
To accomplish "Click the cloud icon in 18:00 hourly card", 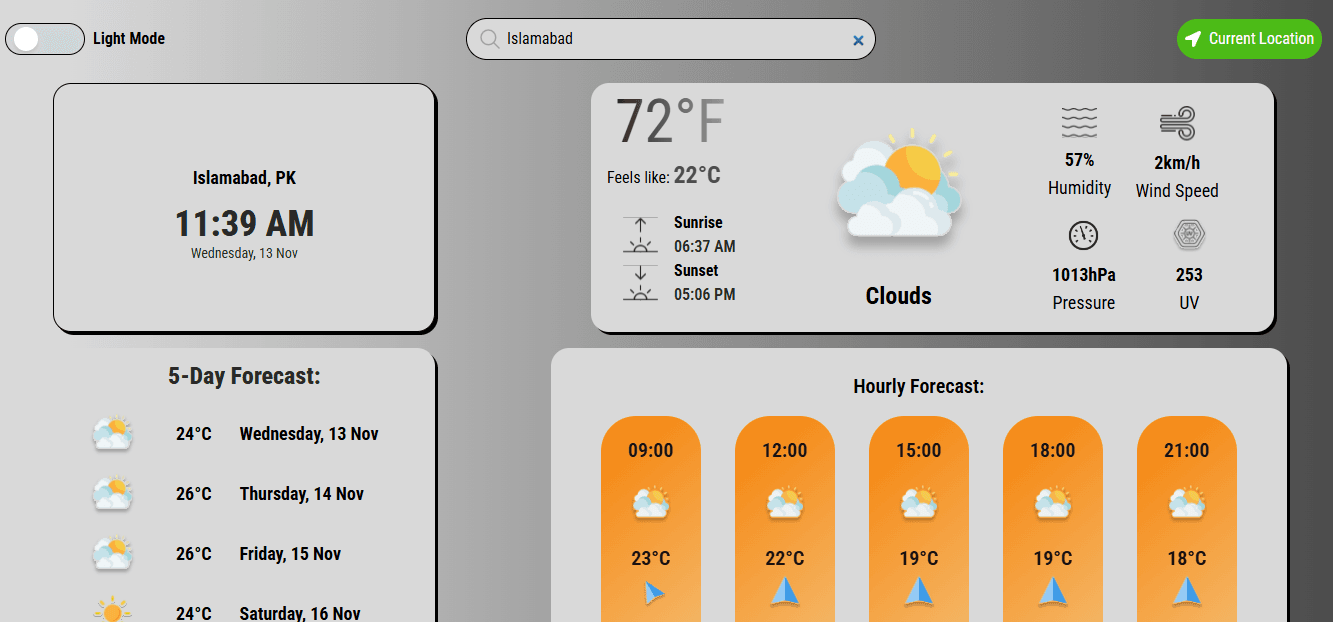I will tap(1053, 502).
